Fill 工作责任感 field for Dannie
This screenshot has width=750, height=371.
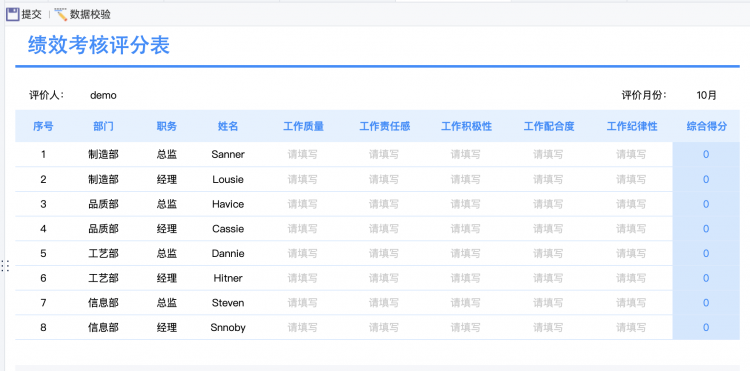coord(384,253)
